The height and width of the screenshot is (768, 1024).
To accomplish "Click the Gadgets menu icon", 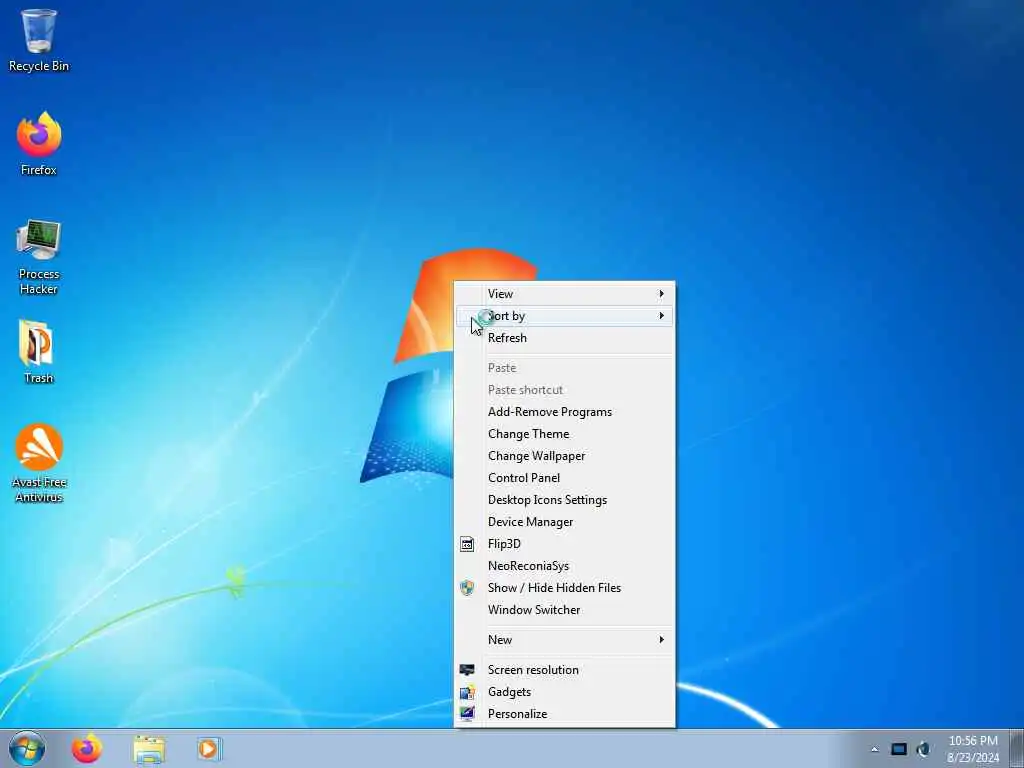I will [467, 692].
